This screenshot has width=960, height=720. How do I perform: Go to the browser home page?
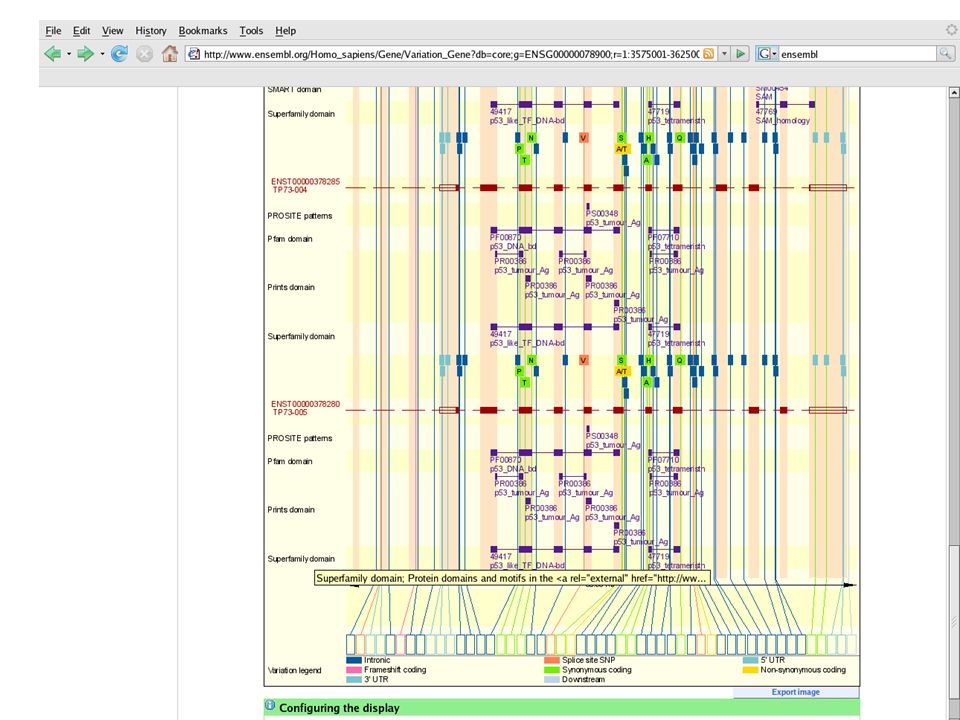170,54
